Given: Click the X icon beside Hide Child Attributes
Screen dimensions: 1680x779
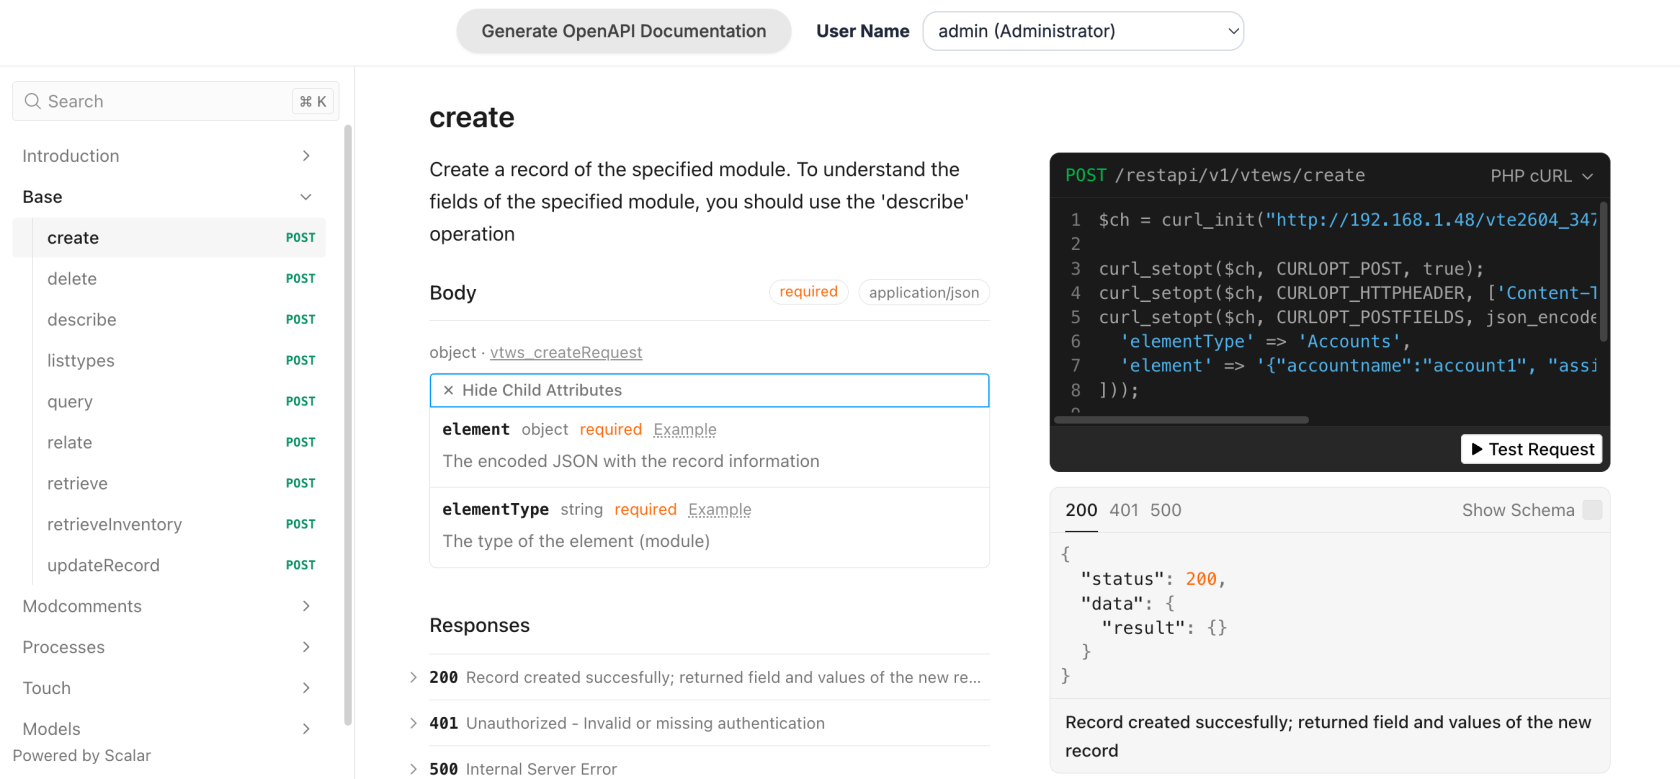Looking at the screenshot, I should click(448, 390).
